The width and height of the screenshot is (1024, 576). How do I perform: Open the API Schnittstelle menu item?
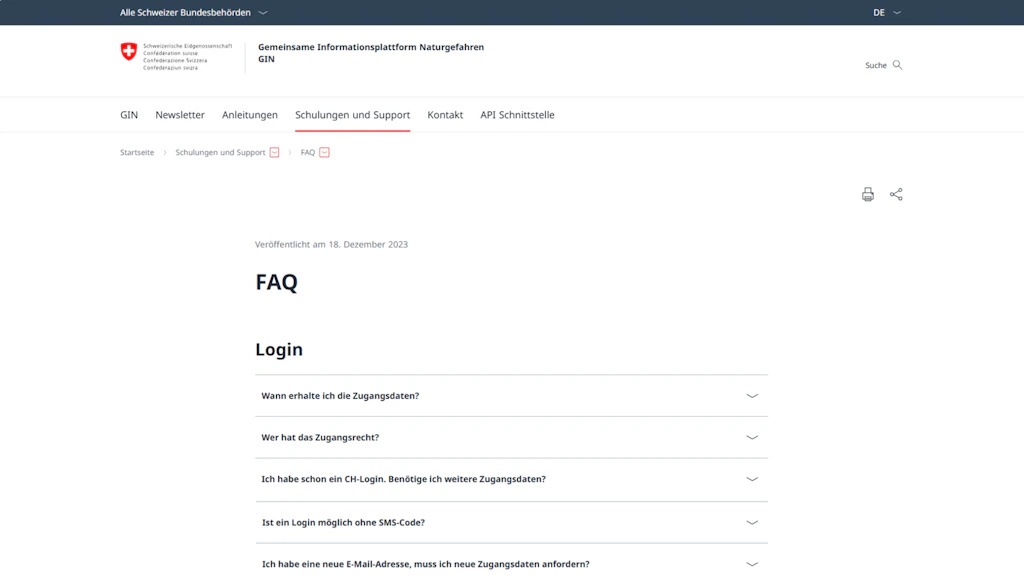click(x=517, y=115)
